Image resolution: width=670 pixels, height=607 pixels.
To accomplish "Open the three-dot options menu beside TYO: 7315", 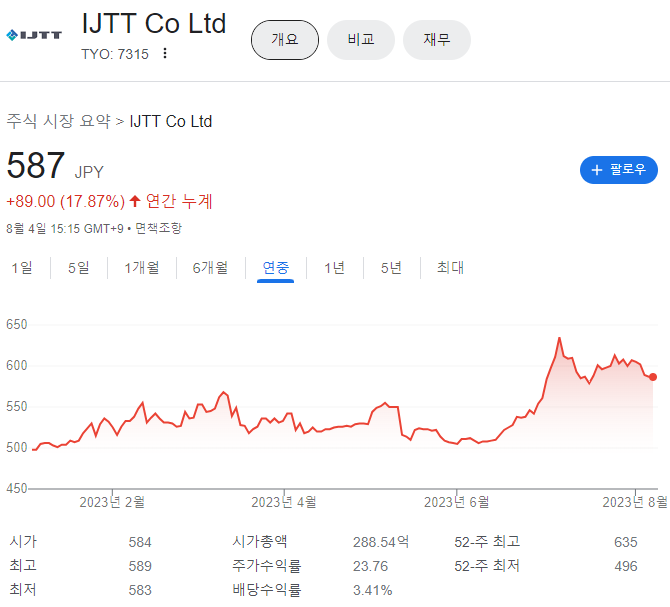I will (x=165, y=53).
